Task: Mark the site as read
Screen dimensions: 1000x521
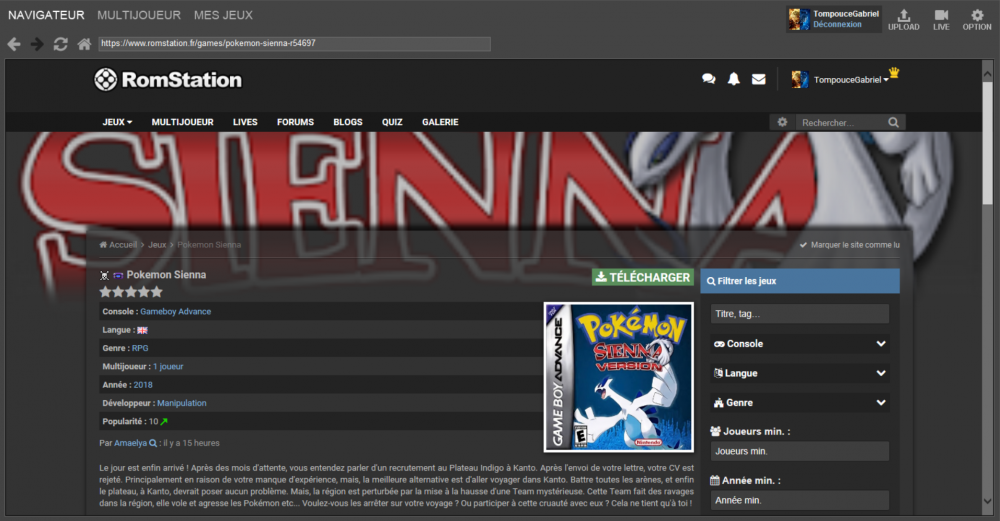Action: coord(849,245)
